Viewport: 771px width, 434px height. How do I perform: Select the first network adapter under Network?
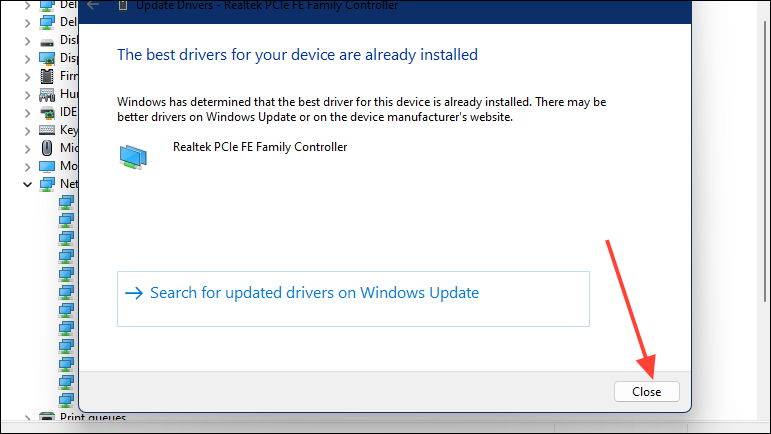66,202
